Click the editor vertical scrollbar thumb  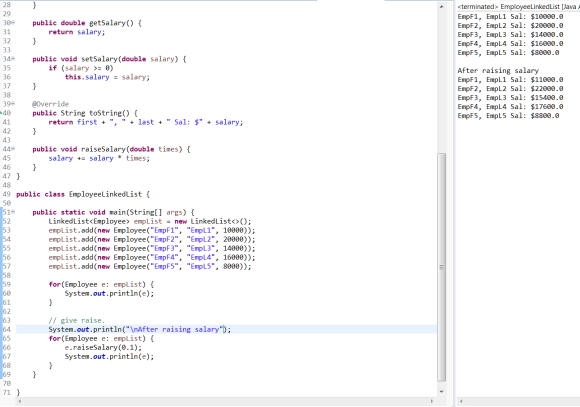pyautogui.click(x=441, y=267)
